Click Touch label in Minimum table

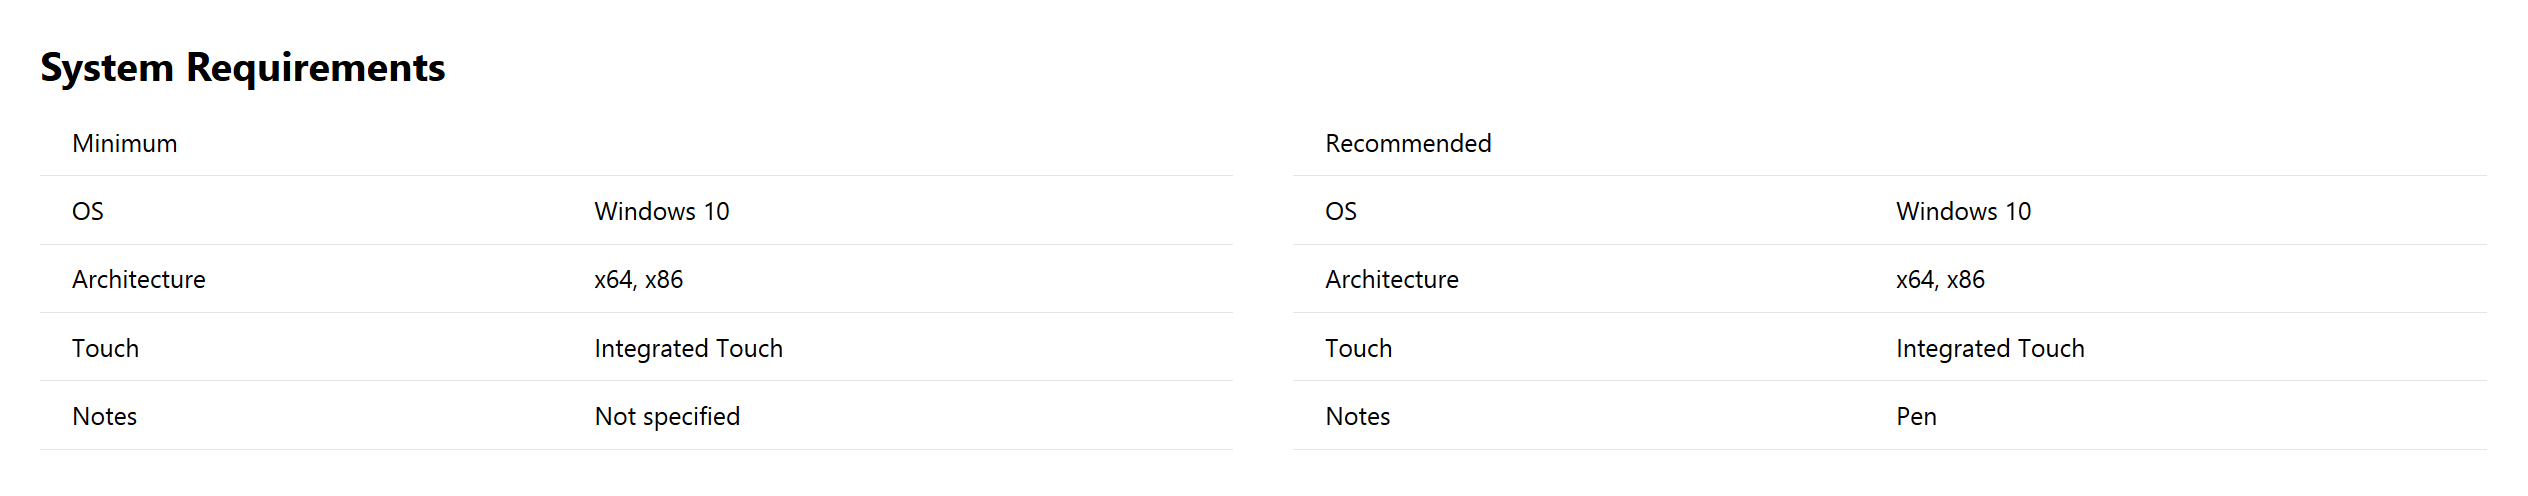[x=106, y=348]
